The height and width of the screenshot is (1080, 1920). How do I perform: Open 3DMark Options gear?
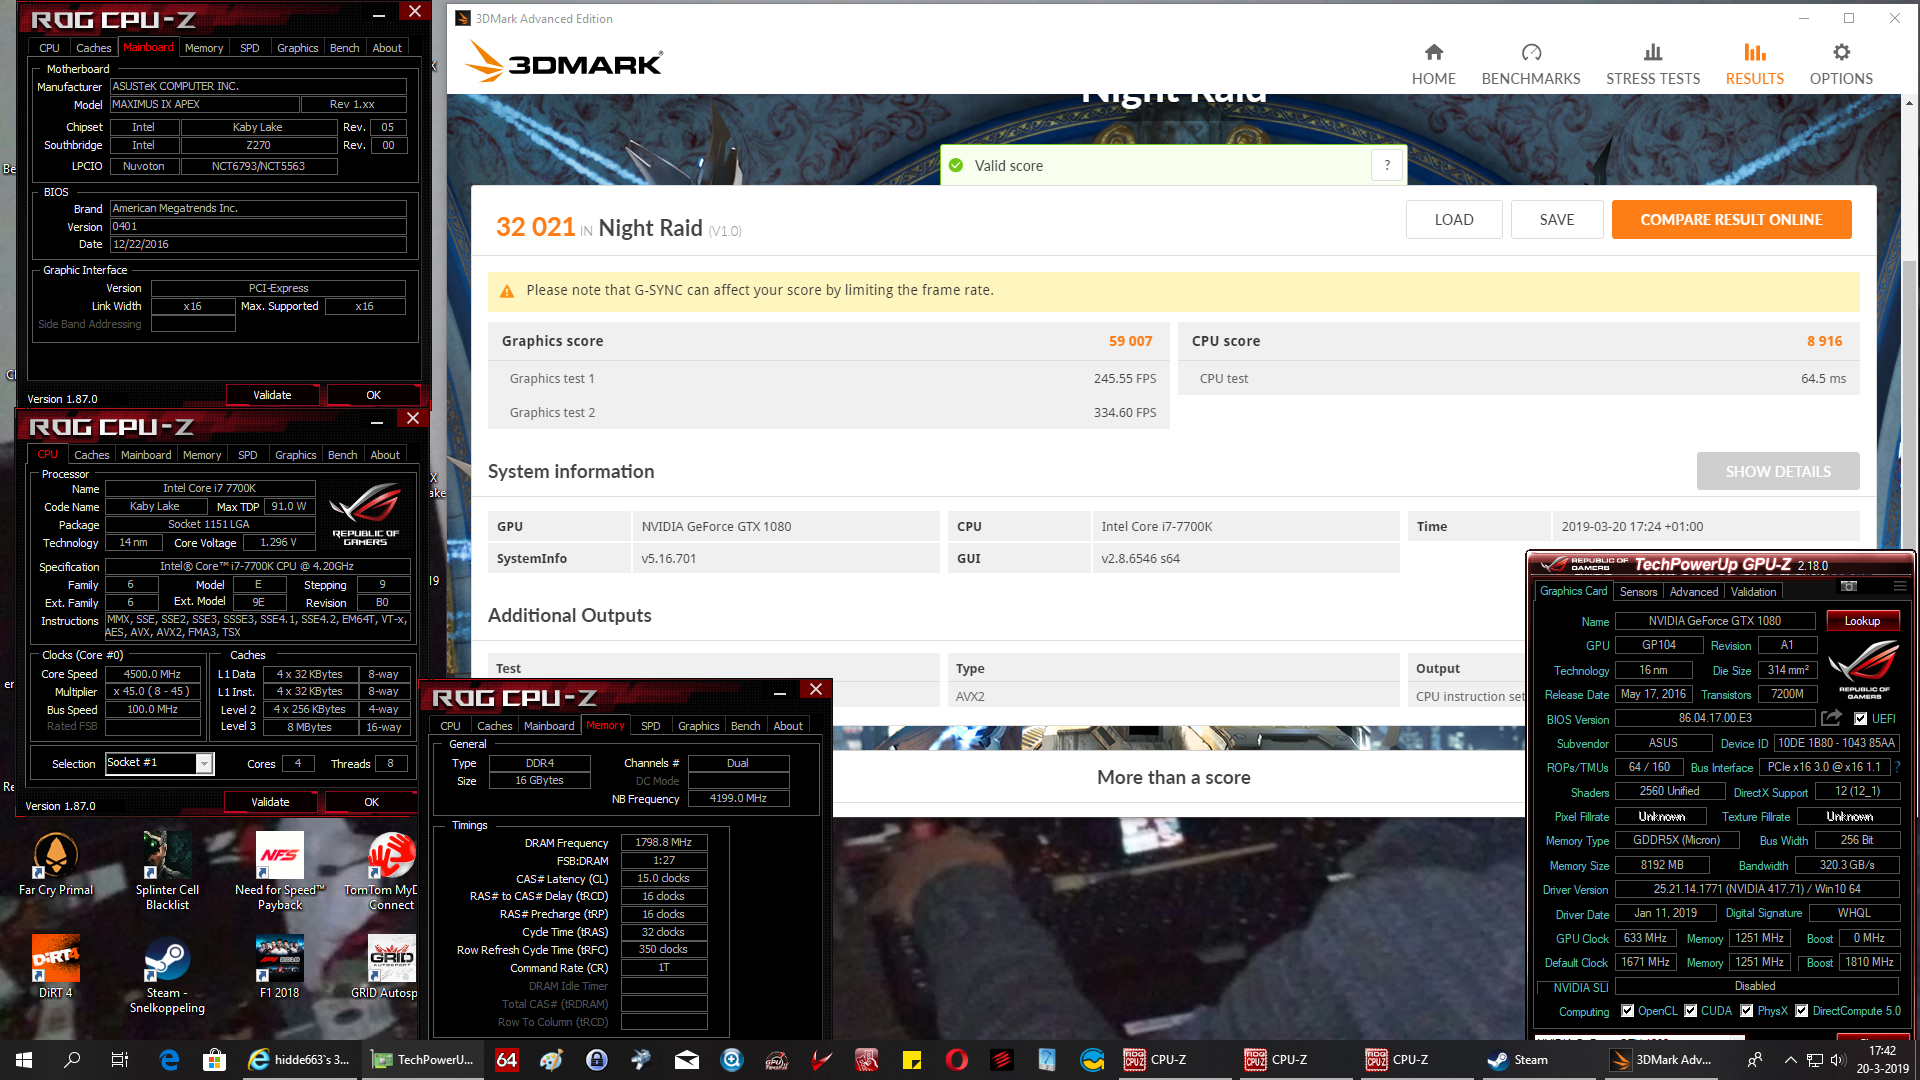pyautogui.click(x=1841, y=64)
